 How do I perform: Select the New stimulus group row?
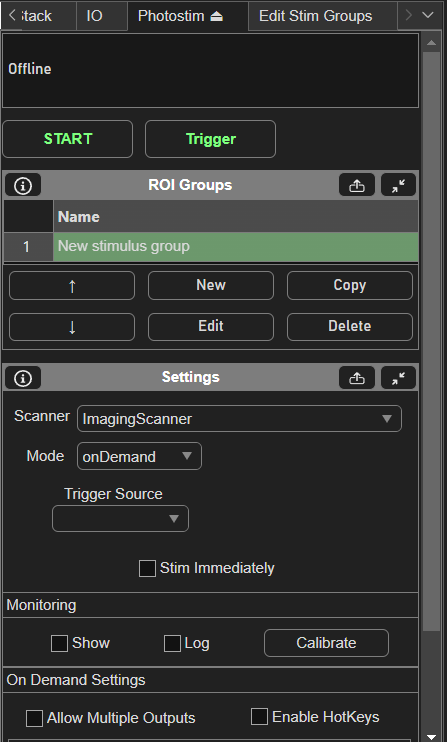tap(236, 247)
